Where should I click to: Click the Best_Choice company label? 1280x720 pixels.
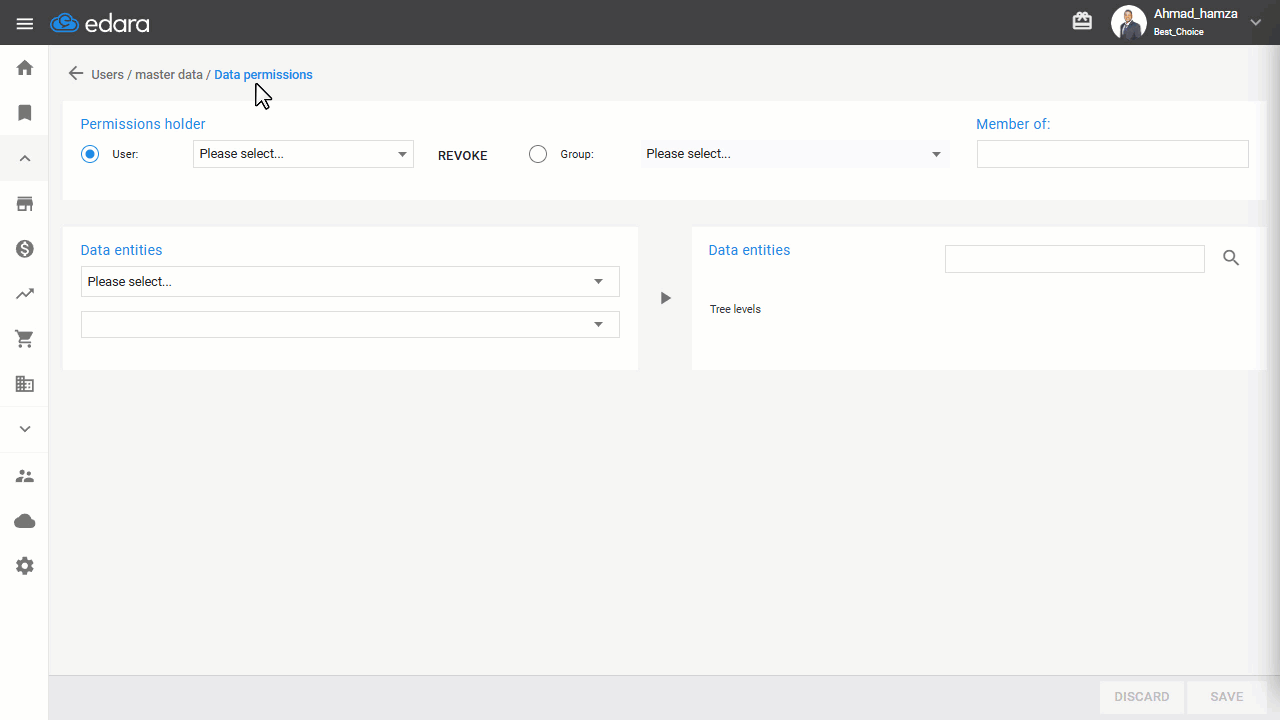pos(1179,32)
